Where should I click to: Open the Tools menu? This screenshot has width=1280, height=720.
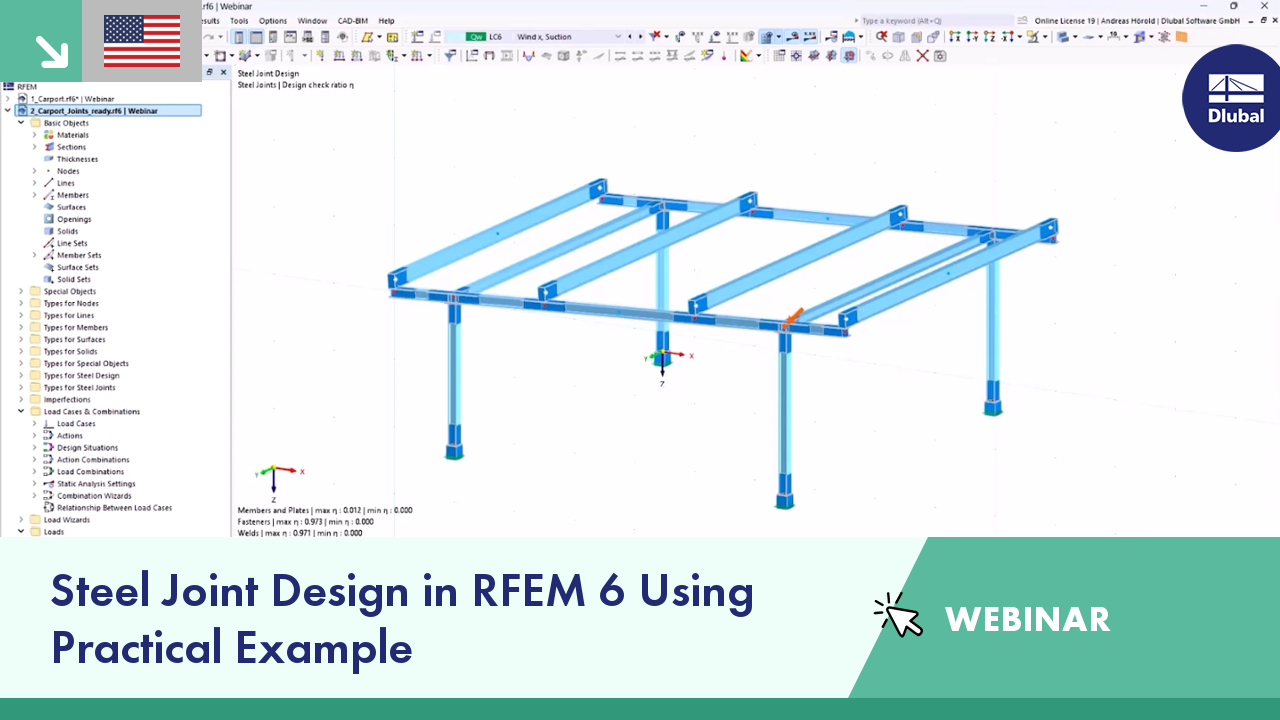coord(239,21)
